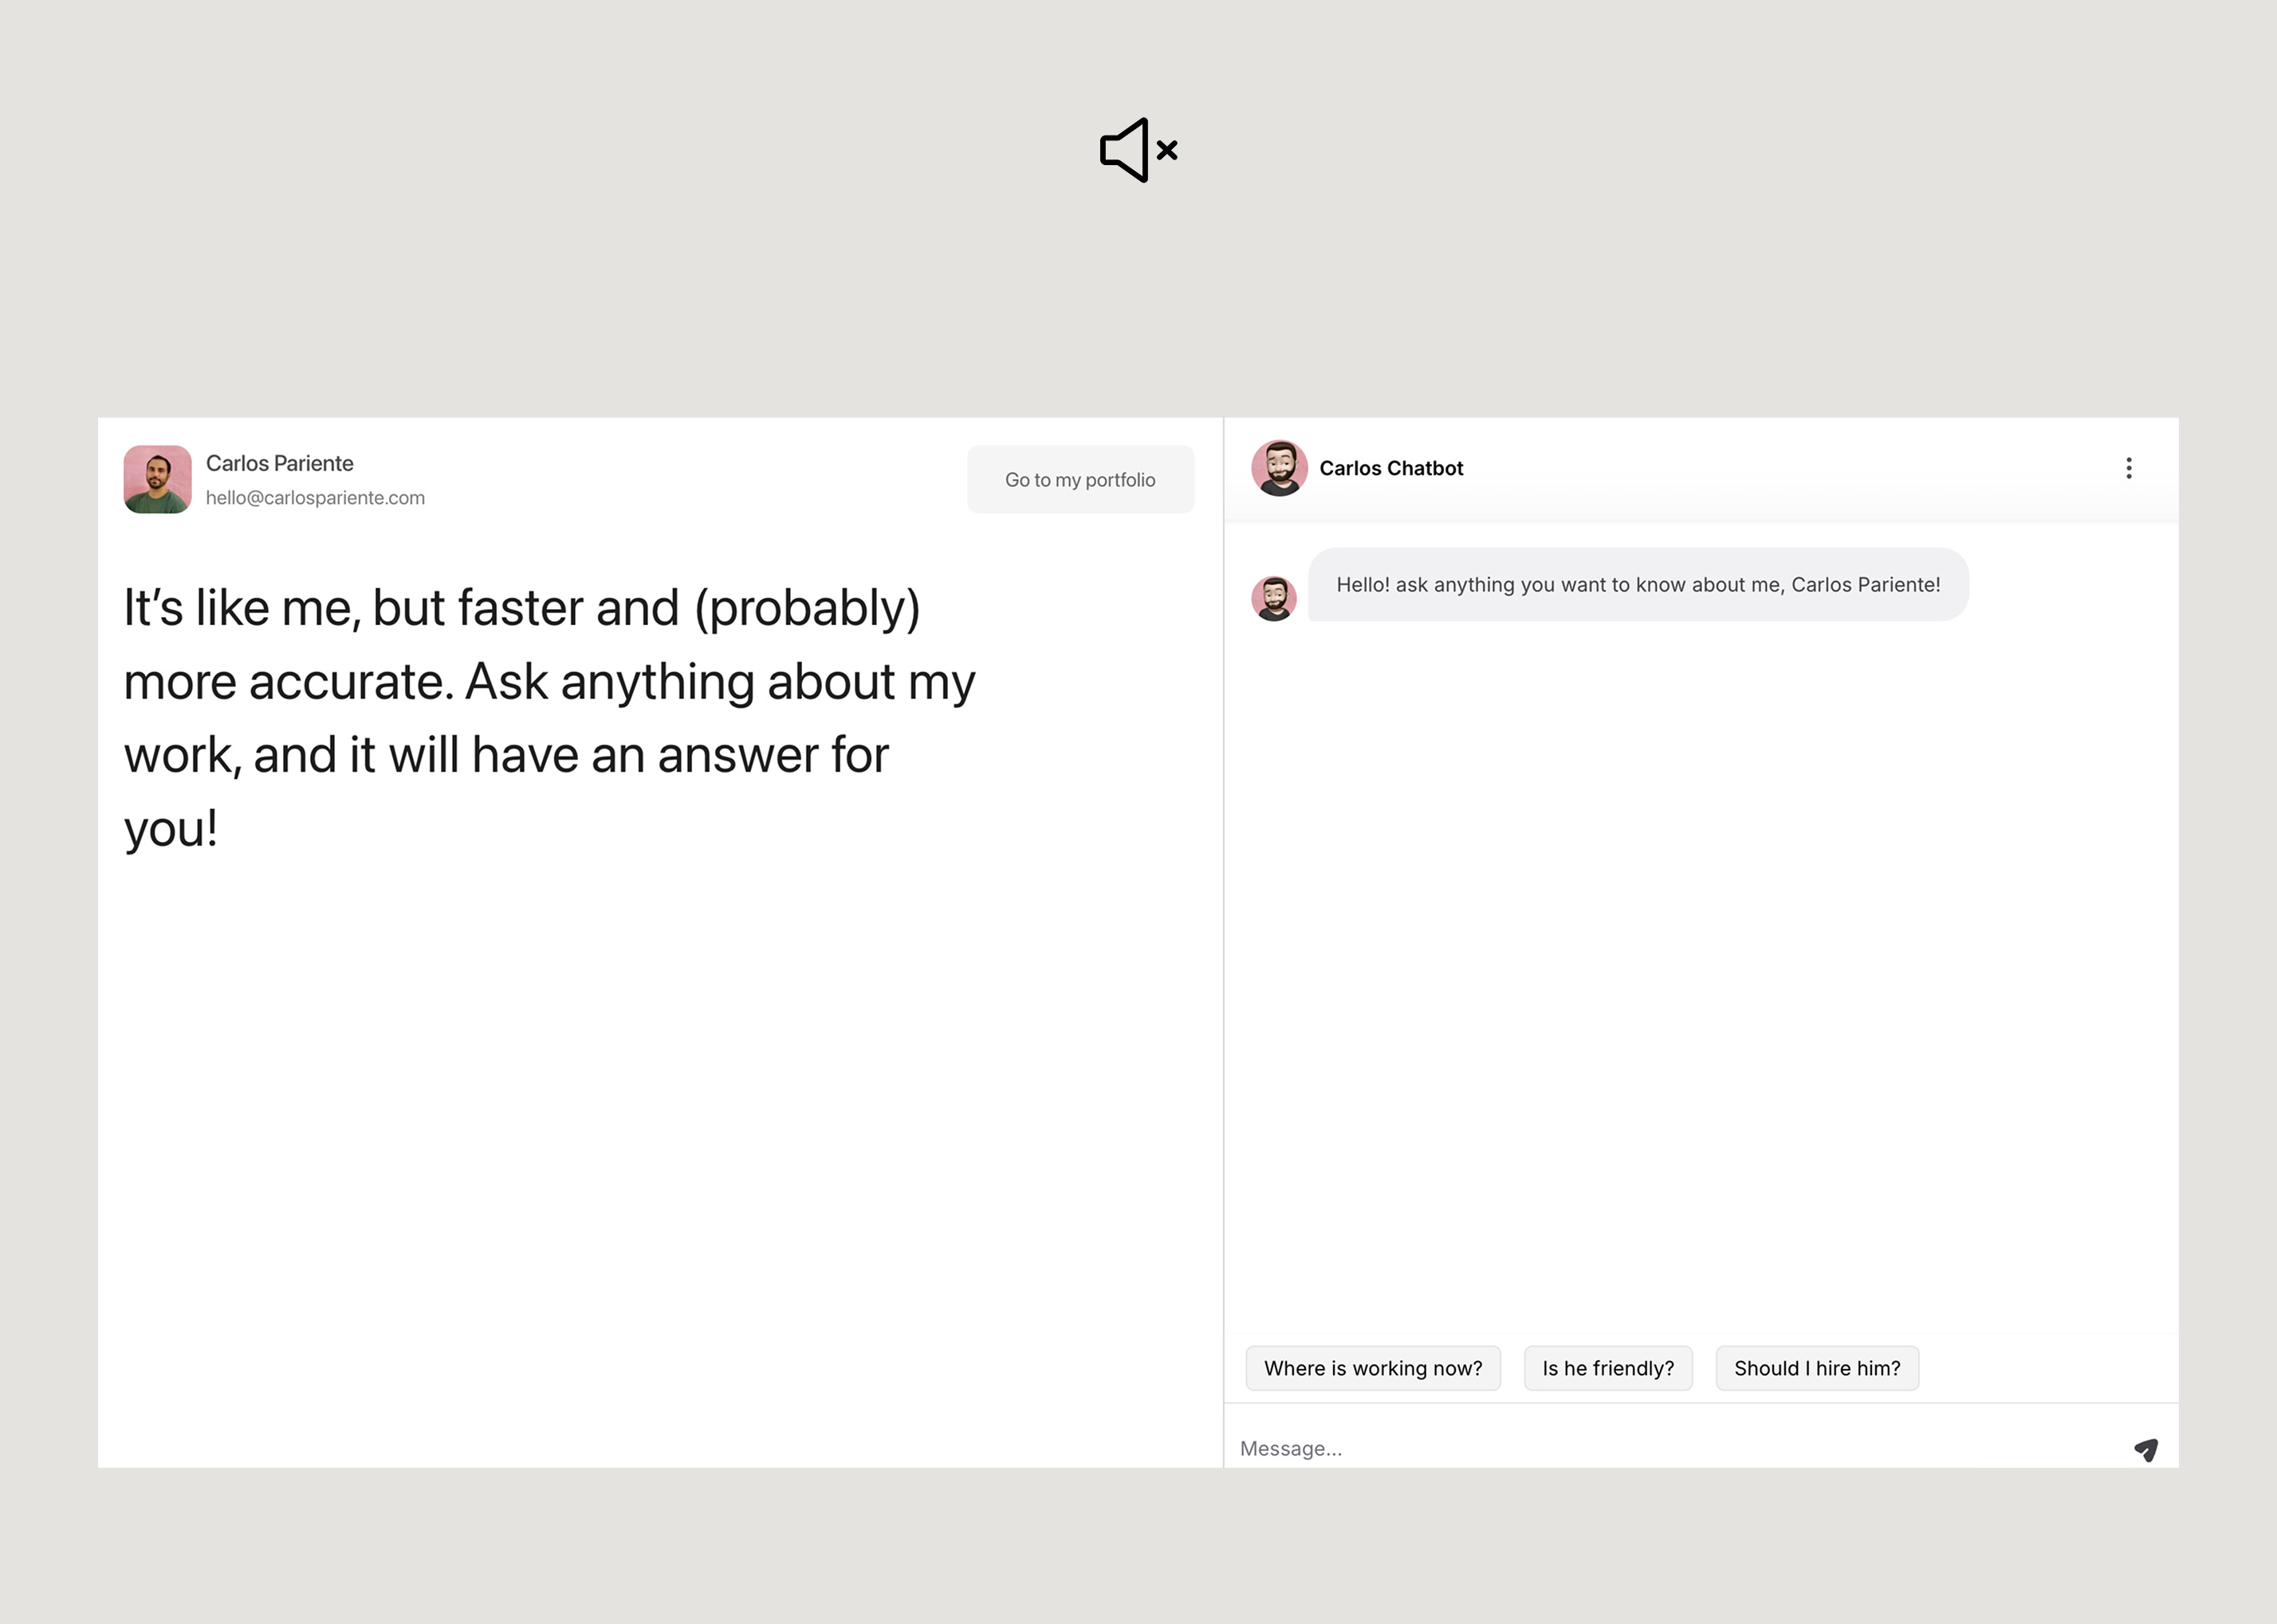Click the Carlos Chatbot header avatar
Image resolution: width=2277 pixels, height=1624 pixels.
(1279, 468)
